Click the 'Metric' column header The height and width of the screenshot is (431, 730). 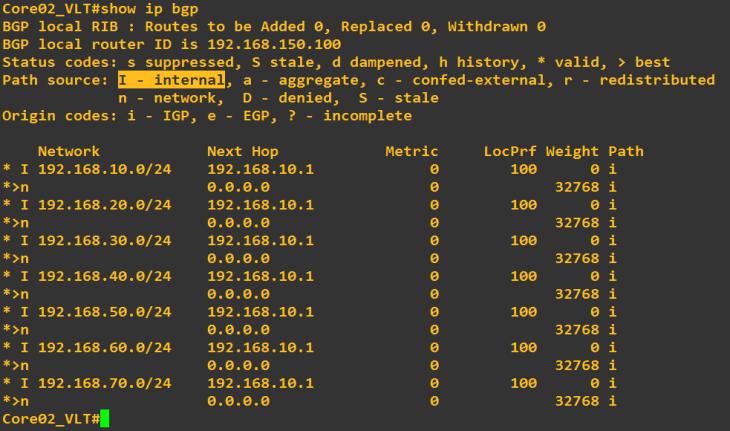[411, 152]
